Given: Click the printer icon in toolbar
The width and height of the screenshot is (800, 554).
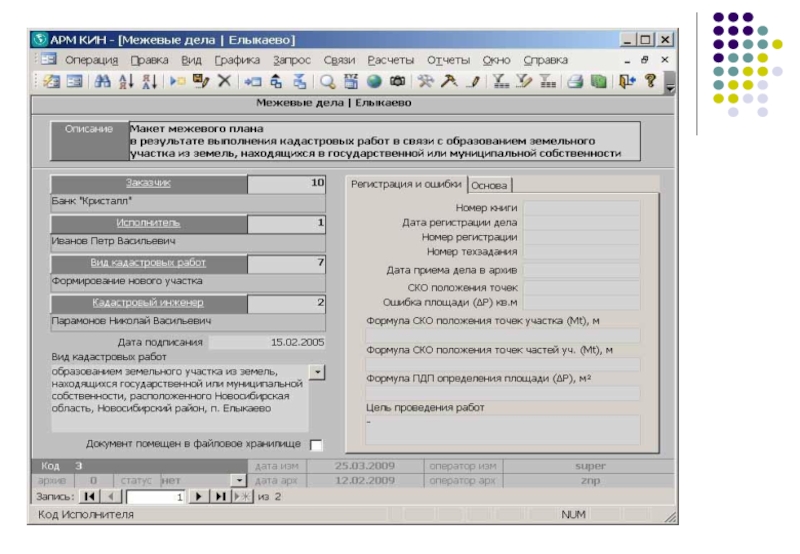Looking at the screenshot, I should coord(578,83).
